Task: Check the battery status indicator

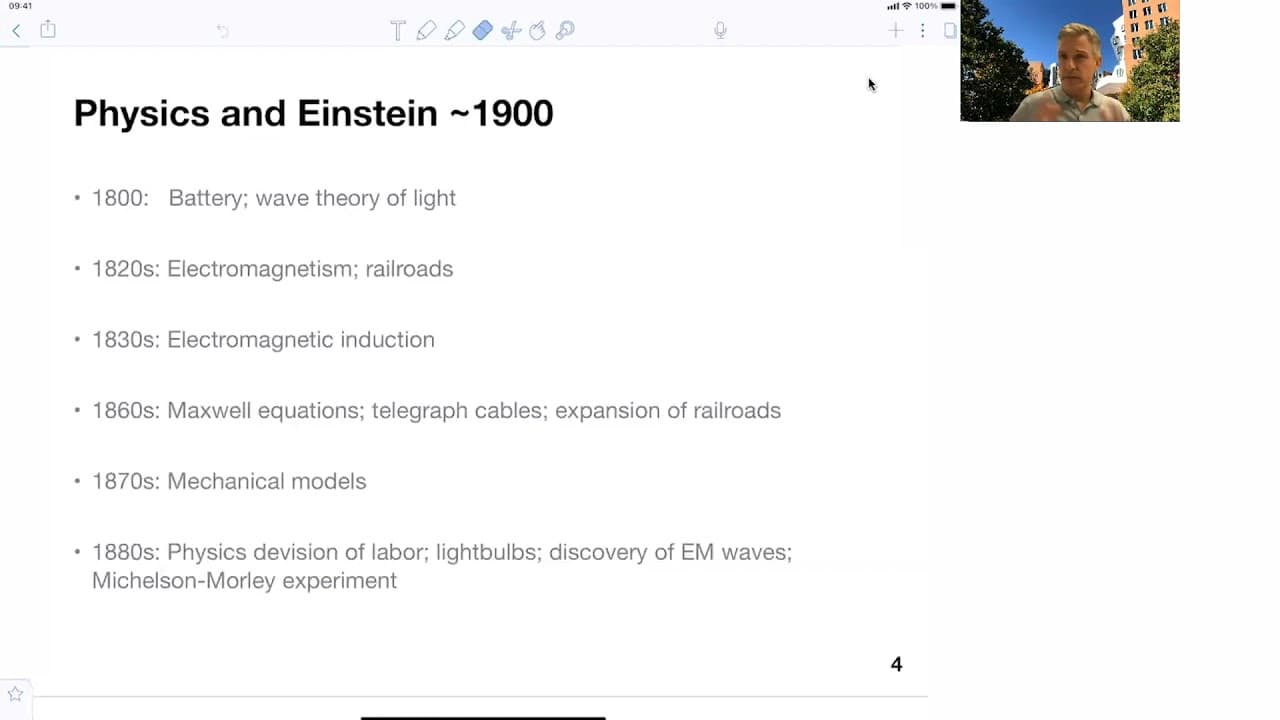Action: point(948,6)
